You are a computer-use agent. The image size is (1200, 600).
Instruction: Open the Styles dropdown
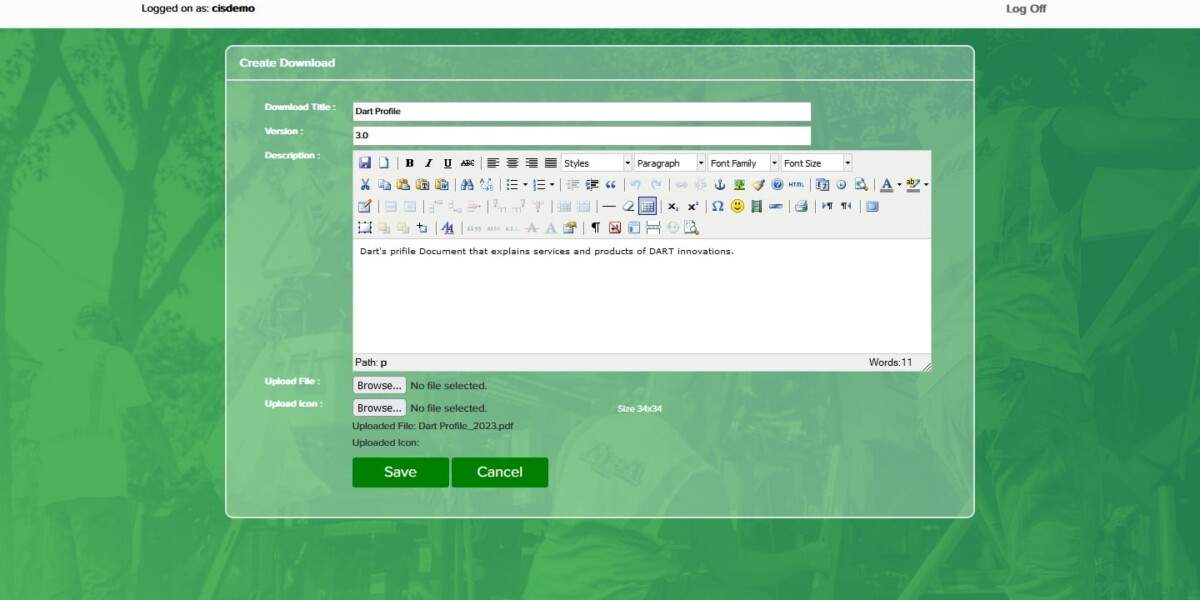595,161
